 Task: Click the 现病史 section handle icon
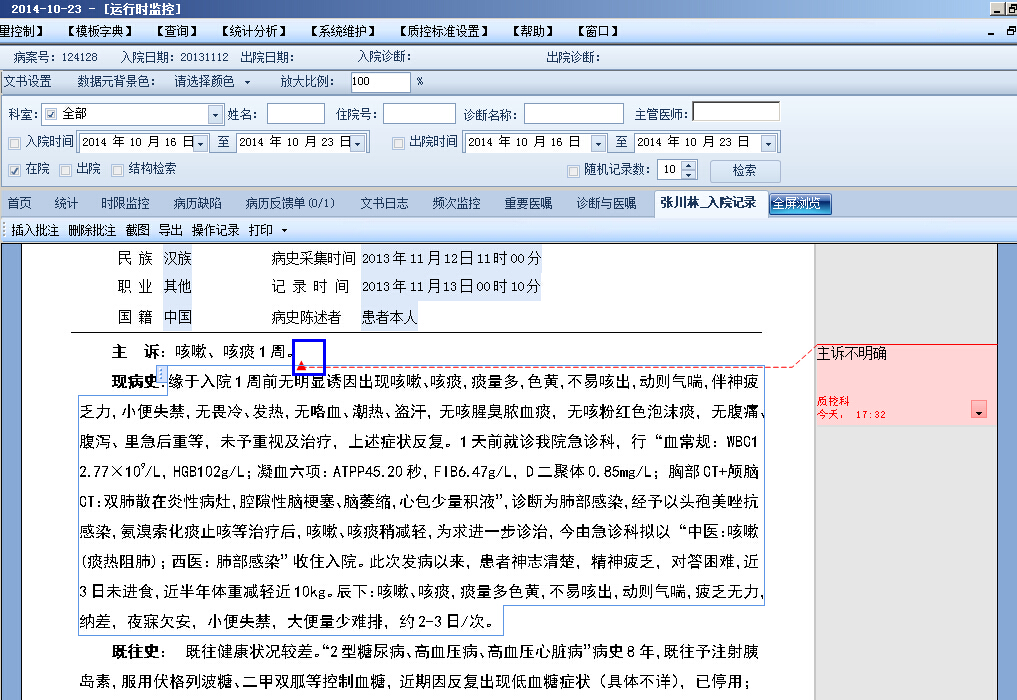[x=162, y=374]
